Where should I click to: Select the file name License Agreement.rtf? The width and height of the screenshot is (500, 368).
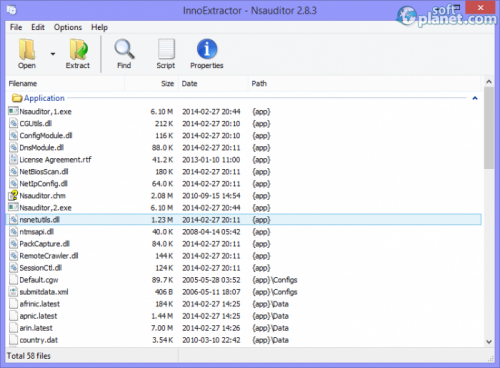tap(55, 160)
